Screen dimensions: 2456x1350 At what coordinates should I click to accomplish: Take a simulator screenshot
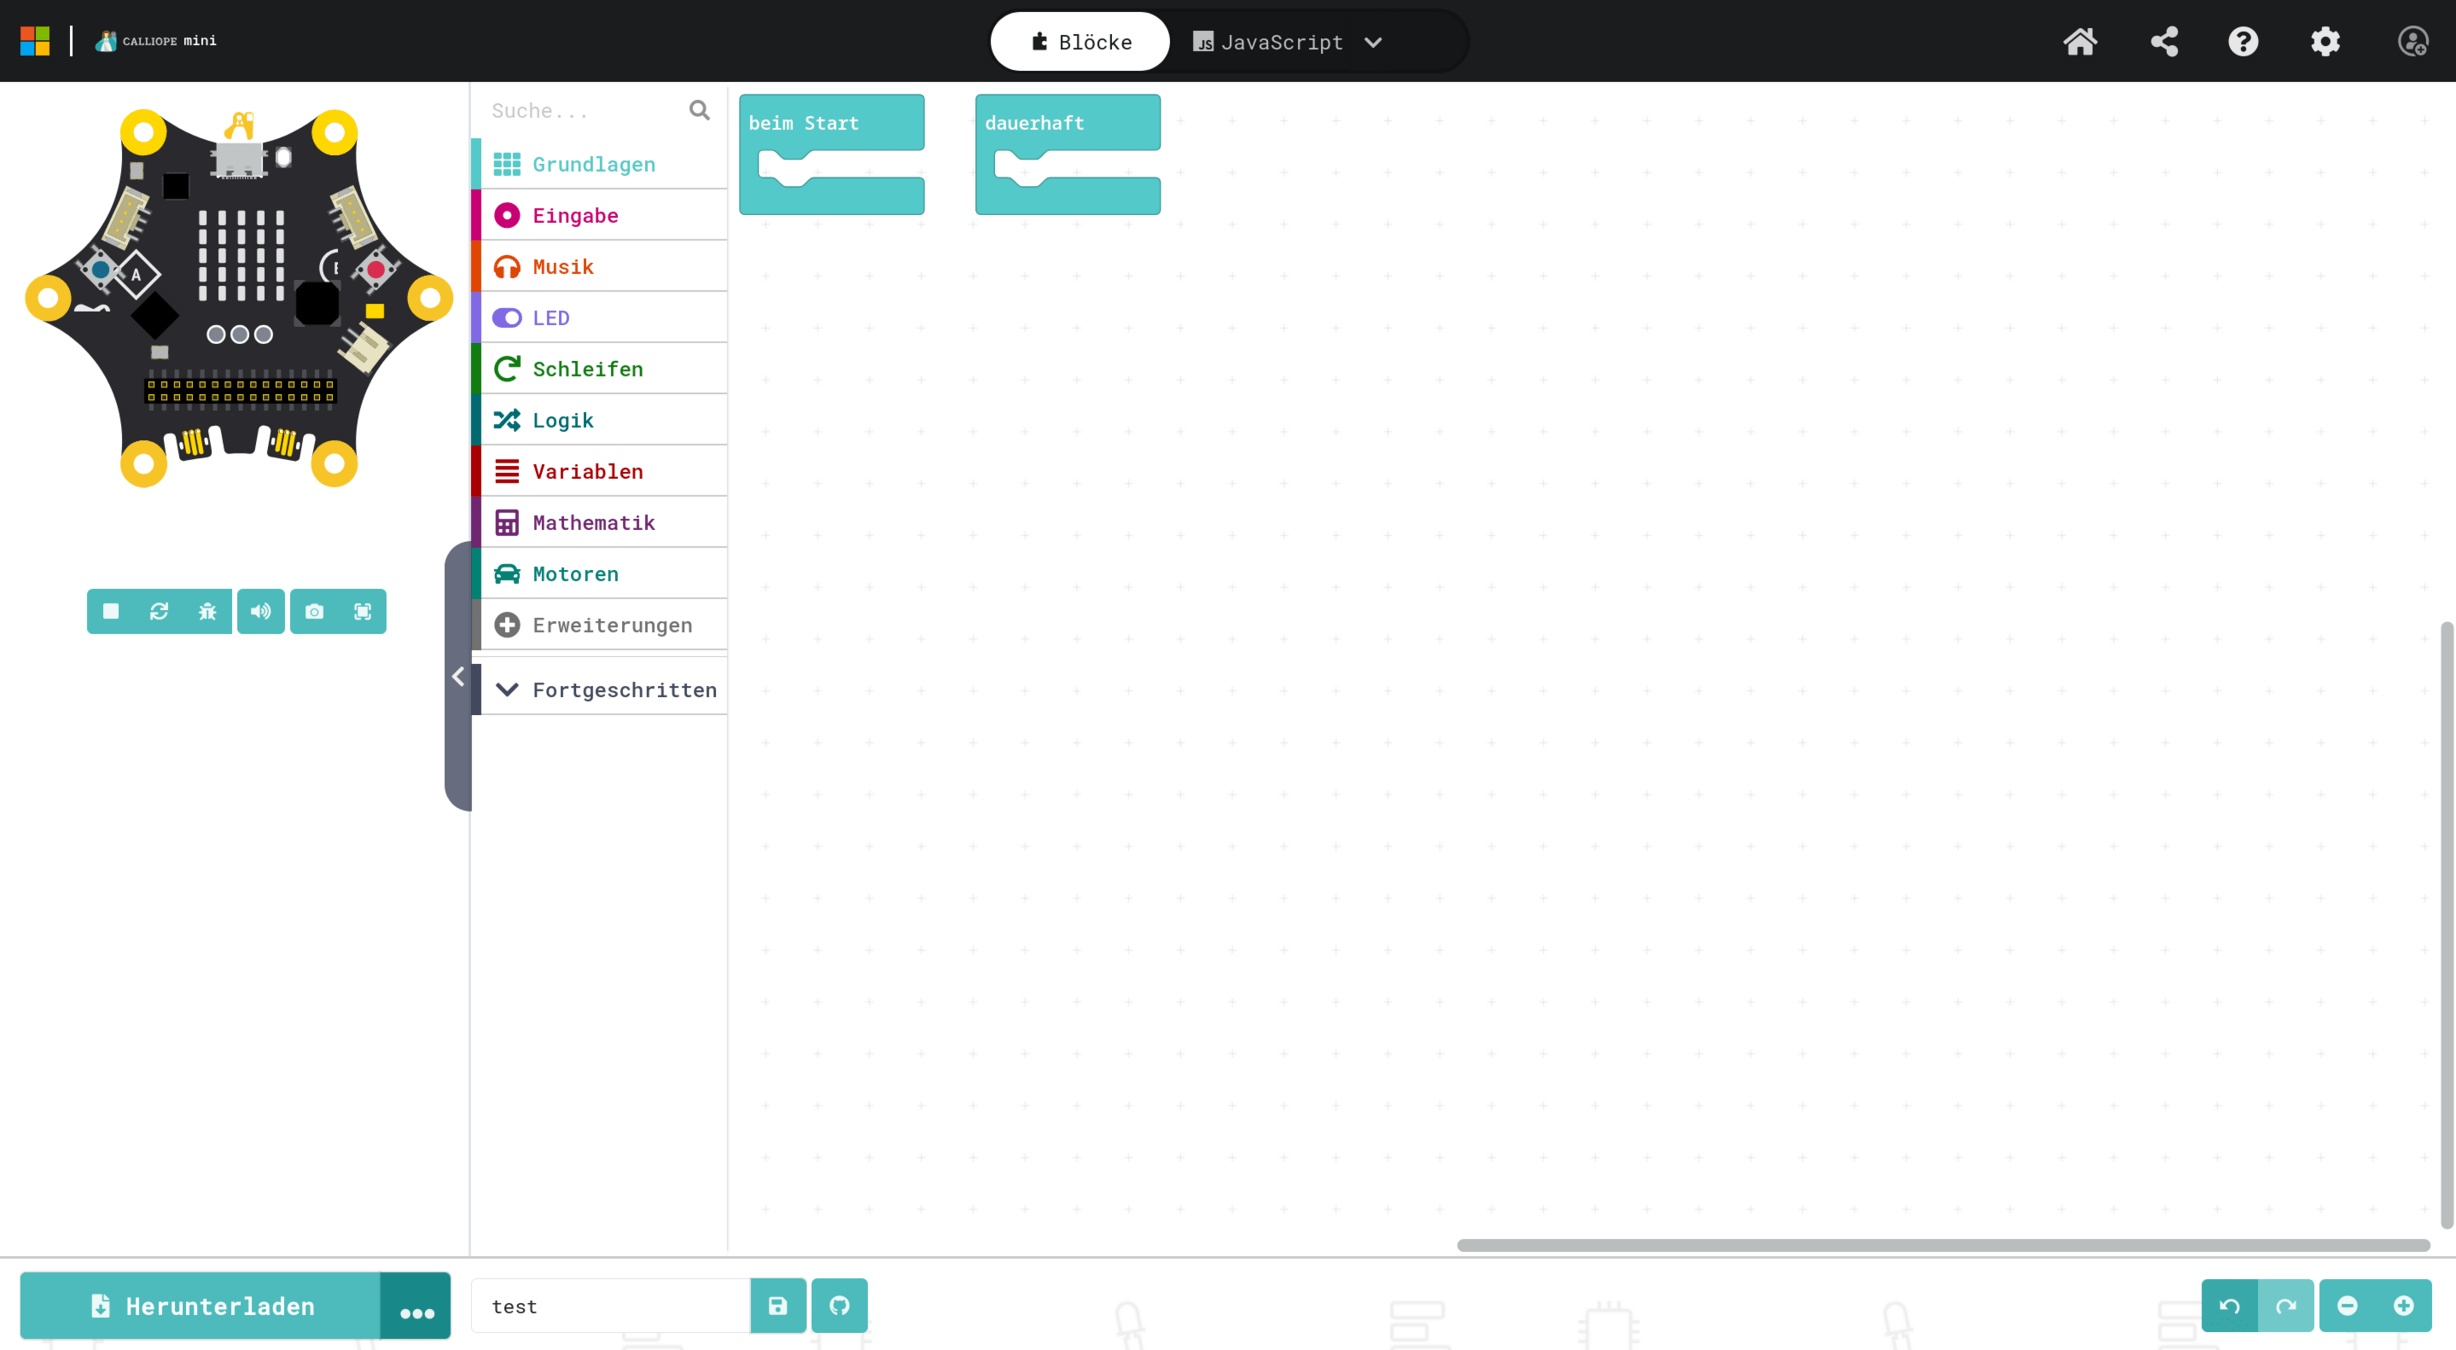click(x=314, y=611)
